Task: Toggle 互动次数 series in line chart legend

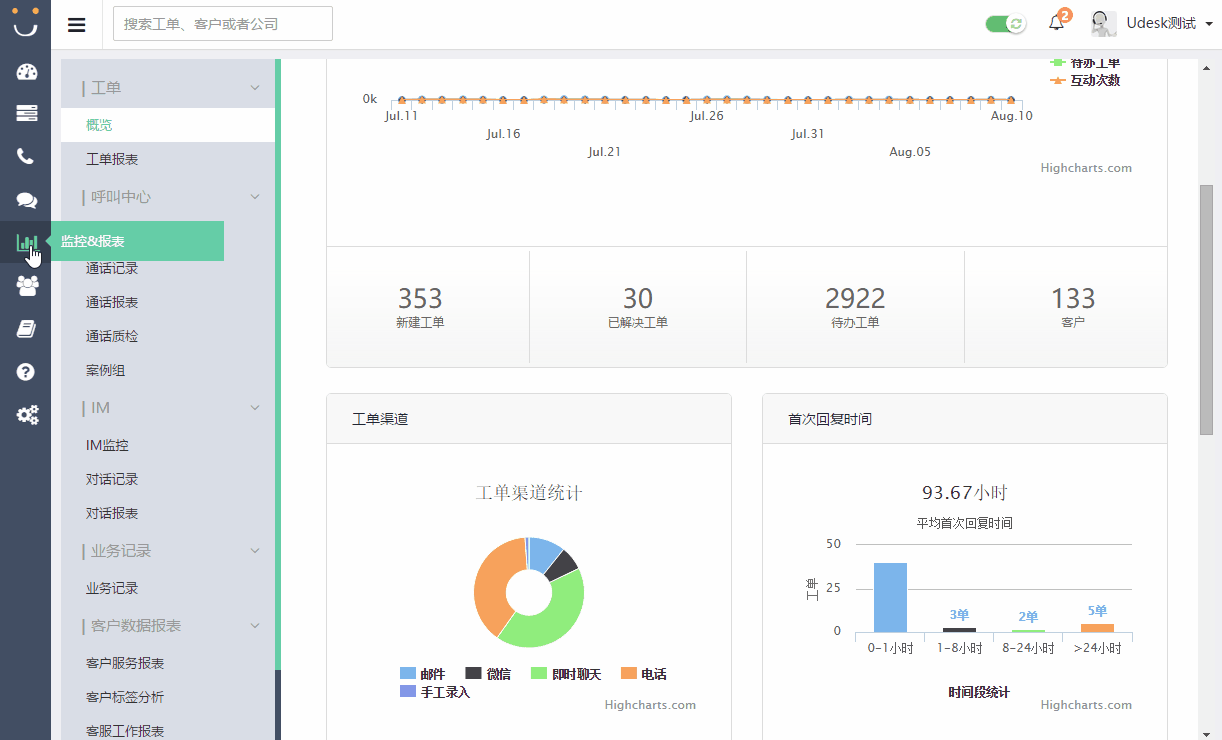Action: [x=1085, y=80]
